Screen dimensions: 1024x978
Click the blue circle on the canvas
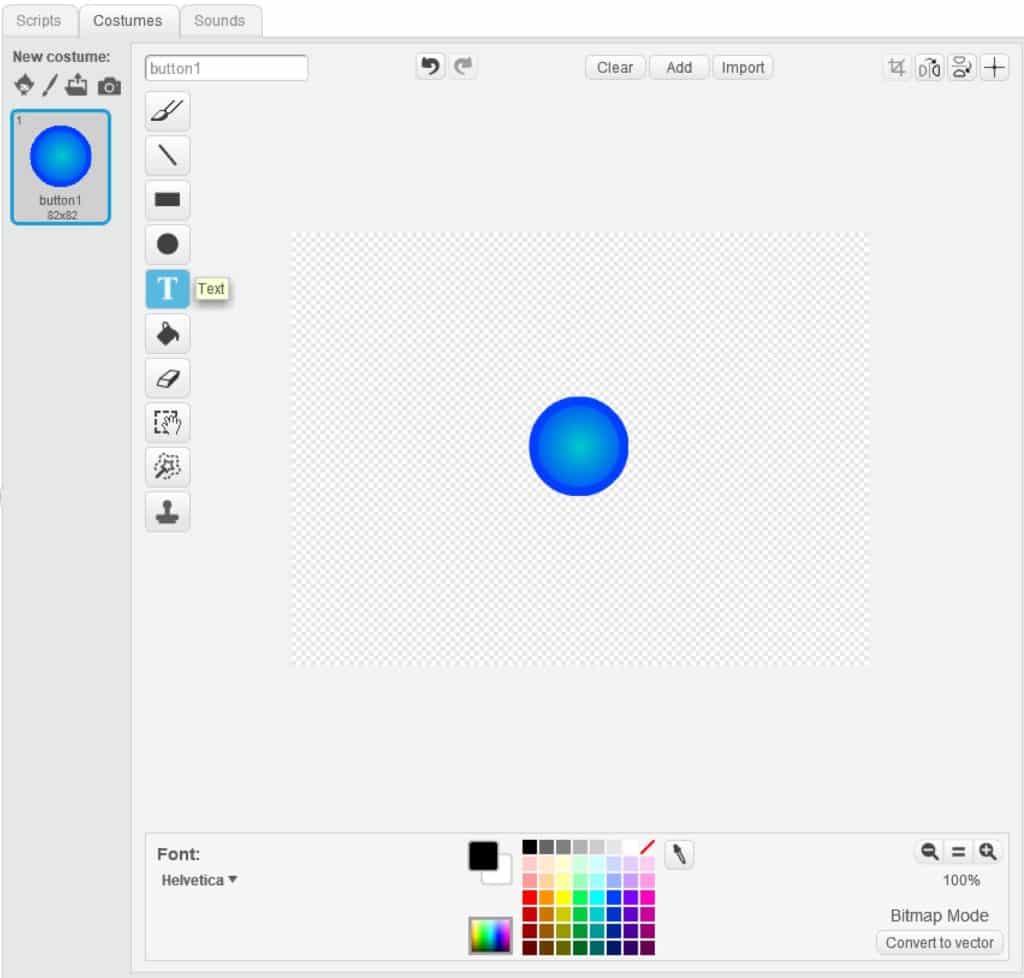tap(579, 446)
